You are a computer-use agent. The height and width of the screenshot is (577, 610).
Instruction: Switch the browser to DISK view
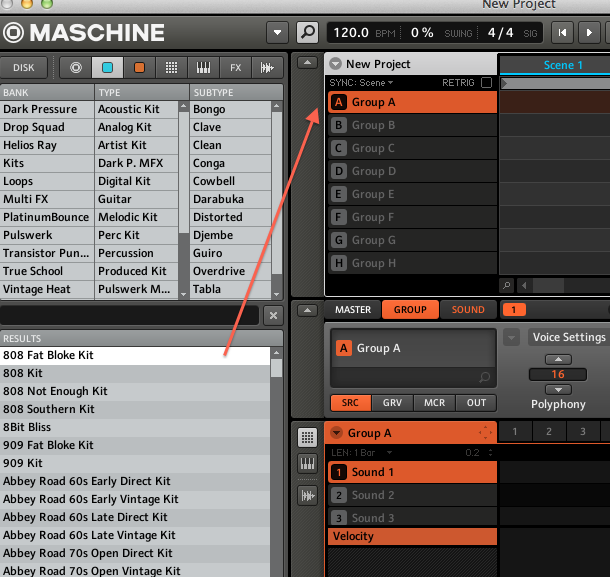(x=24, y=68)
